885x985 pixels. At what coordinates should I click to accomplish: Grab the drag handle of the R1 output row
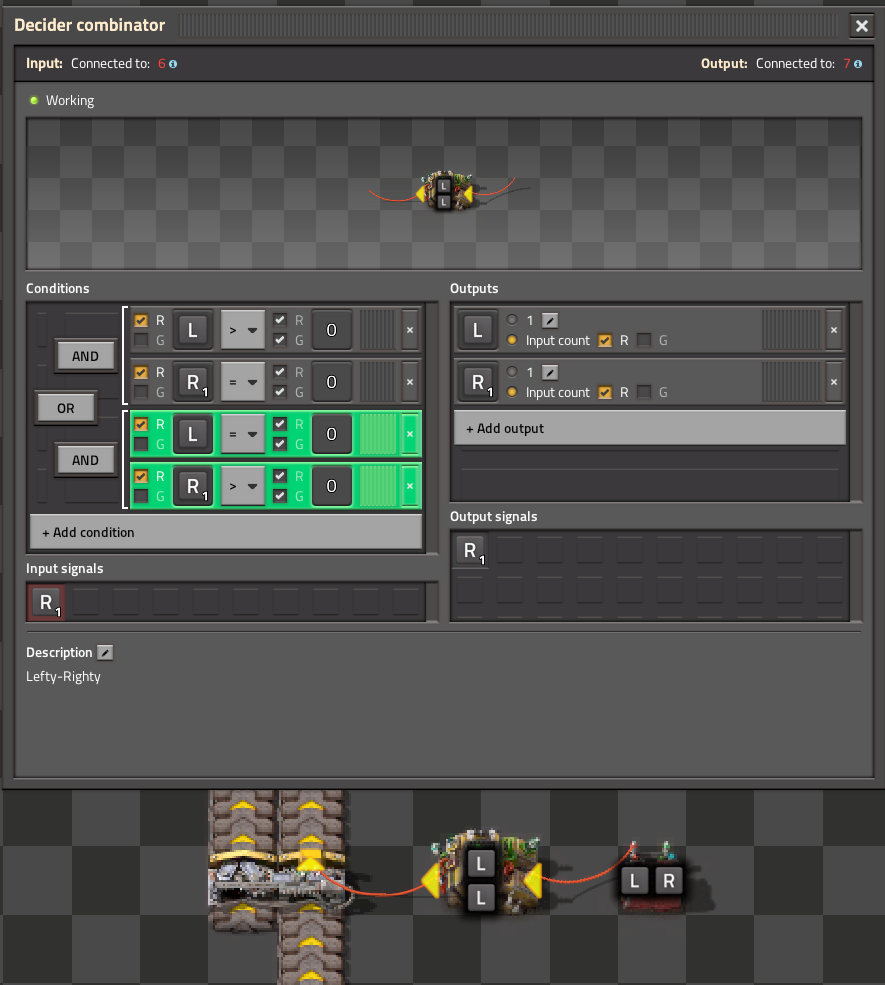(791, 382)
